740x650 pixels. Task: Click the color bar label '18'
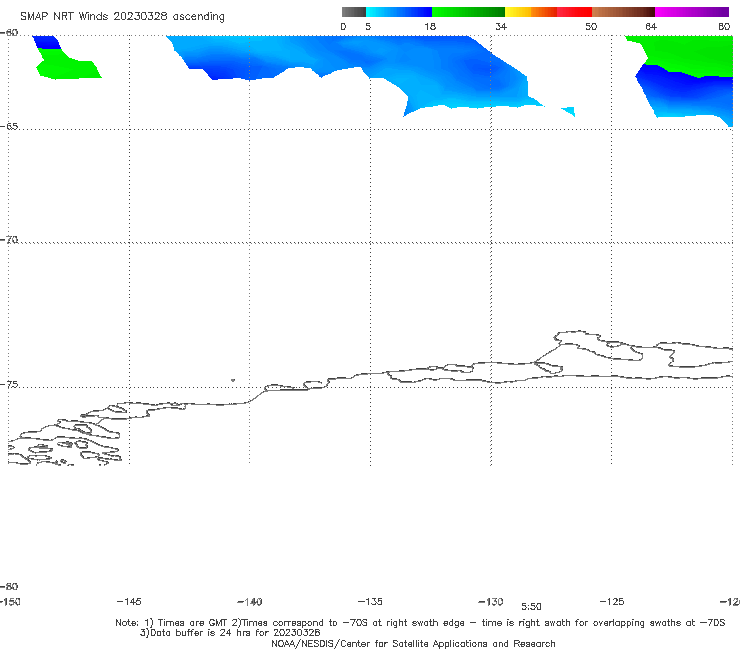click(x=430, y=26)
